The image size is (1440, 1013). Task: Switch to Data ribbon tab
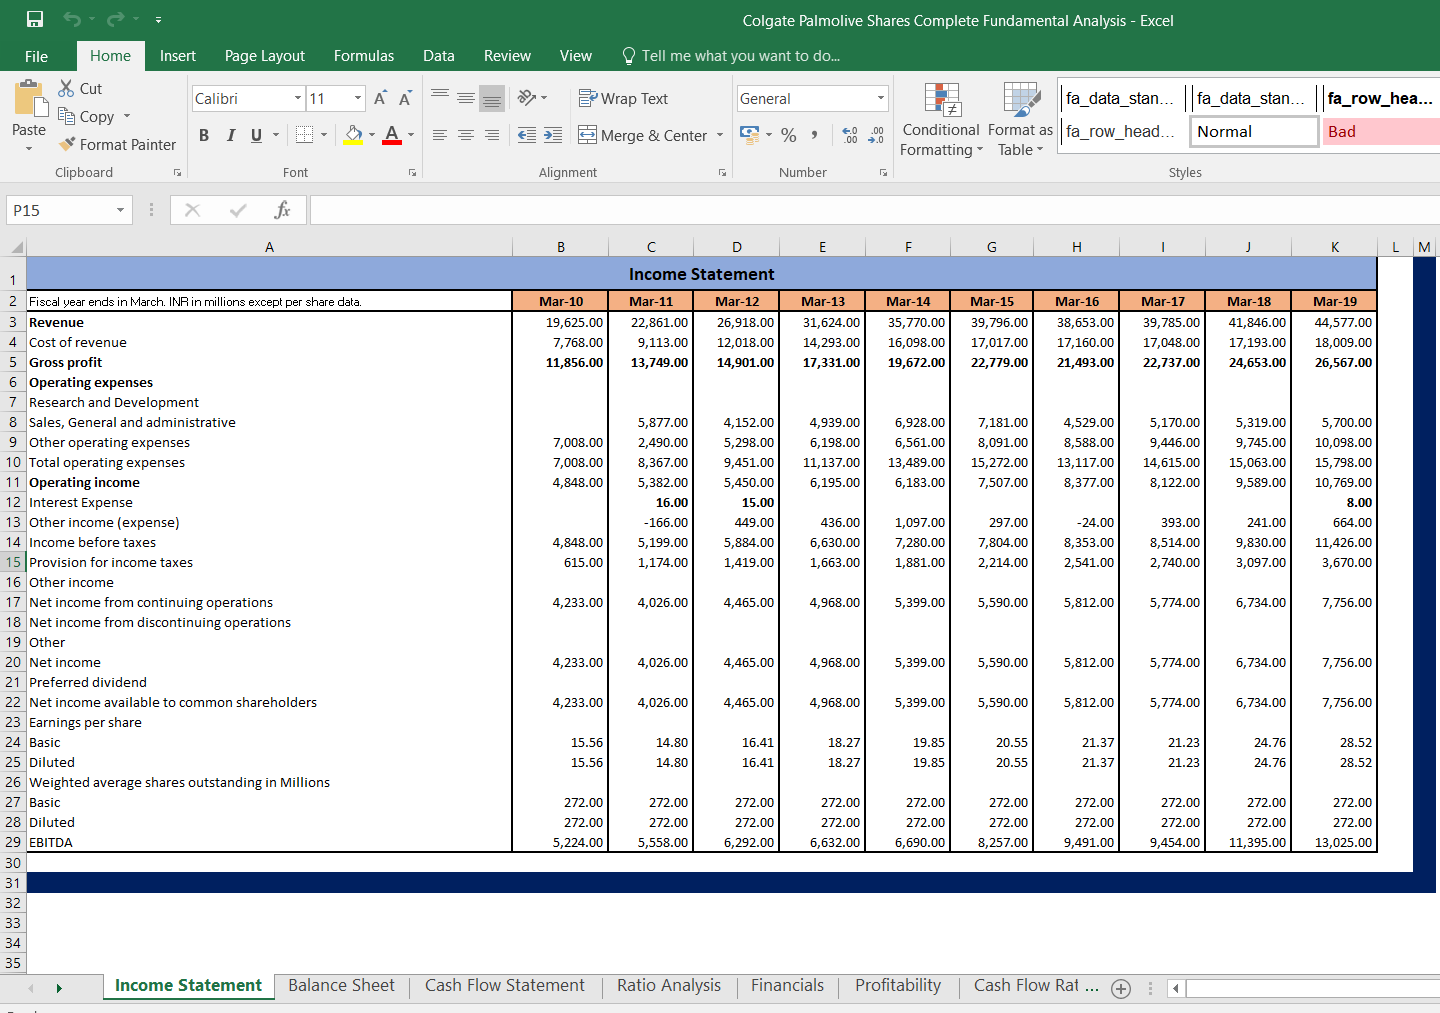(439, 56)
